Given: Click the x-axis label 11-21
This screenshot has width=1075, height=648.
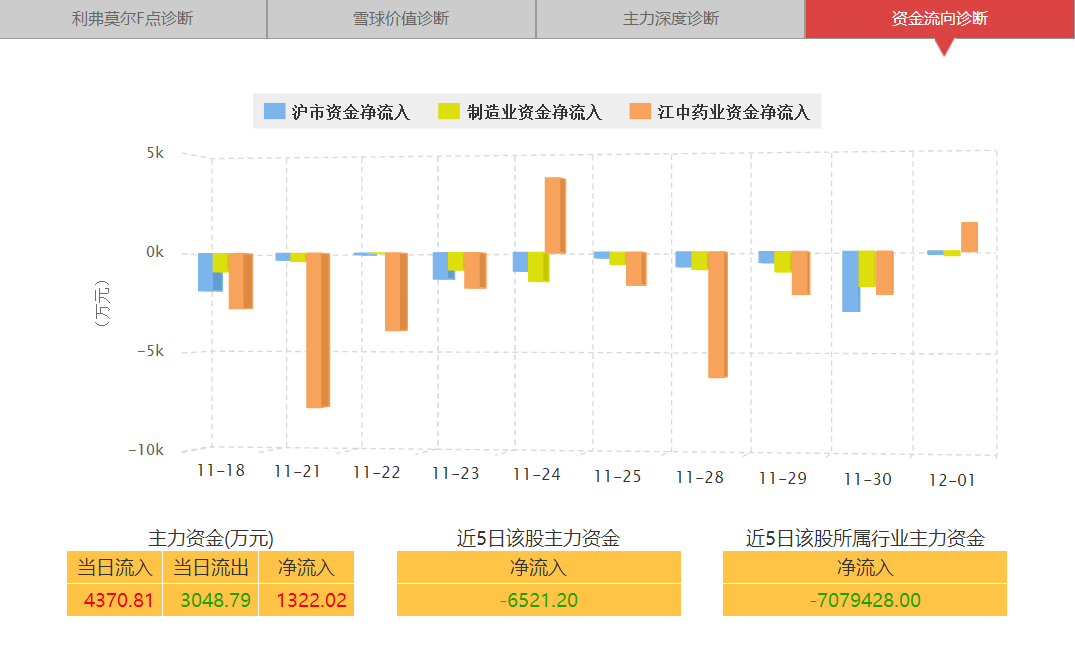Looking at the screenshot, I should (298, 472).
